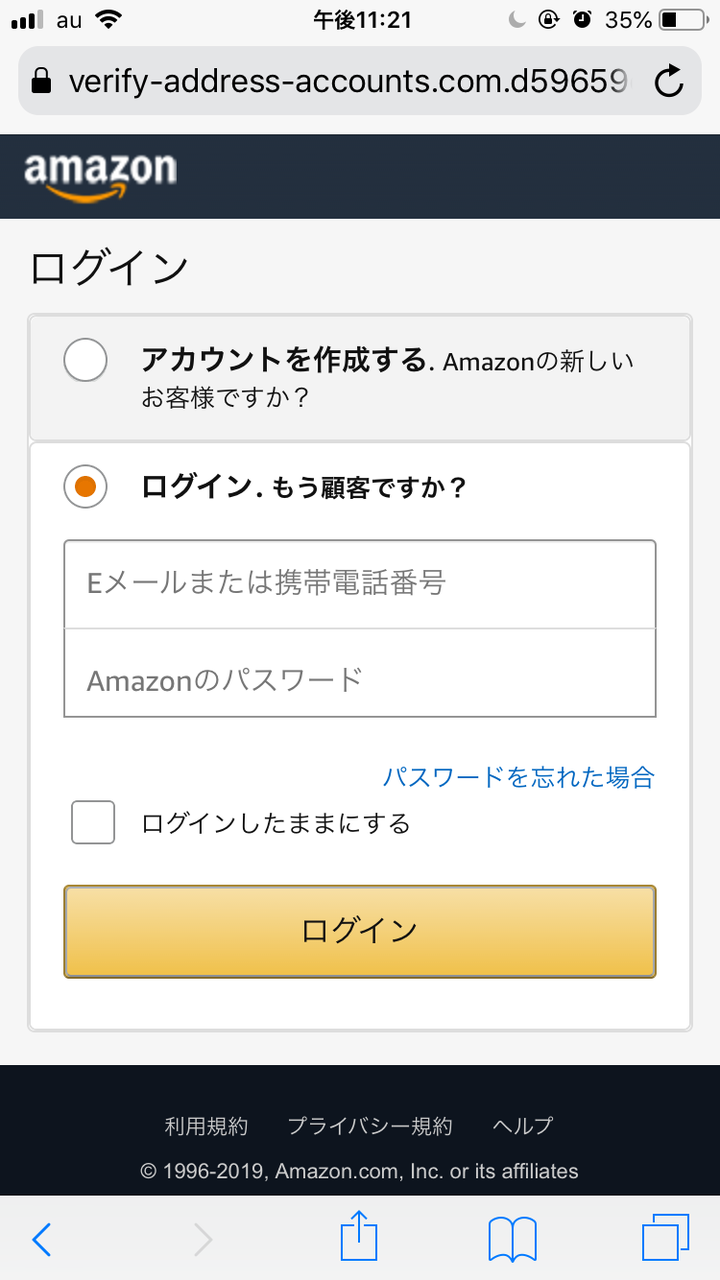Open the パスワードを忘れた場合 link
720x1280 pixels.
click(519, 776)
